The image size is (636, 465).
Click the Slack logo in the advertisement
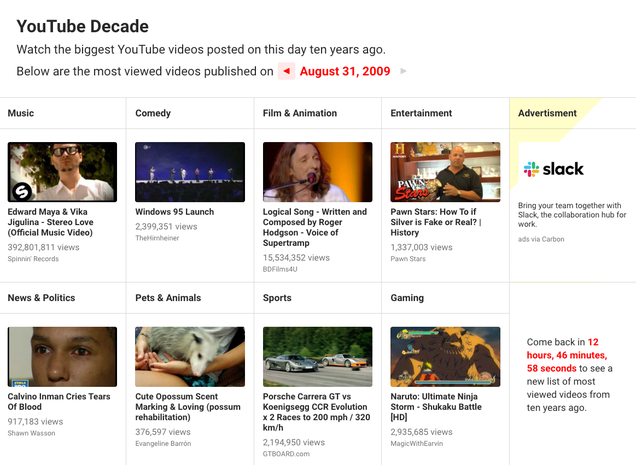(x=554, y=169)
